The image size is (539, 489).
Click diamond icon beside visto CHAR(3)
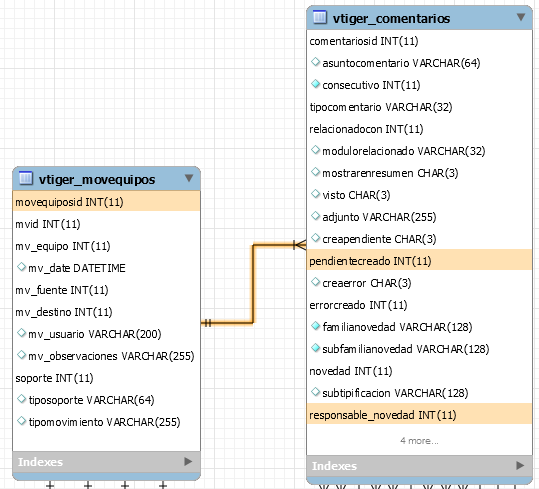pyautogui.click(x=315, y=193)
